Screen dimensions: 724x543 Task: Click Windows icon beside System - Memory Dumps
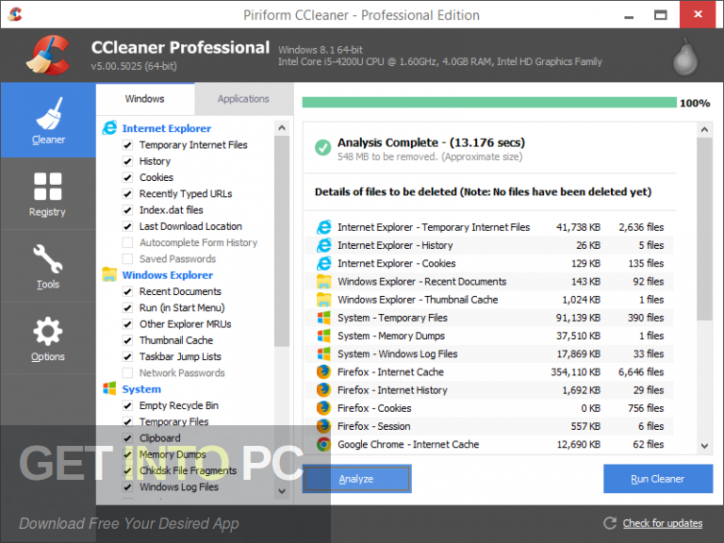pos(324,336)
